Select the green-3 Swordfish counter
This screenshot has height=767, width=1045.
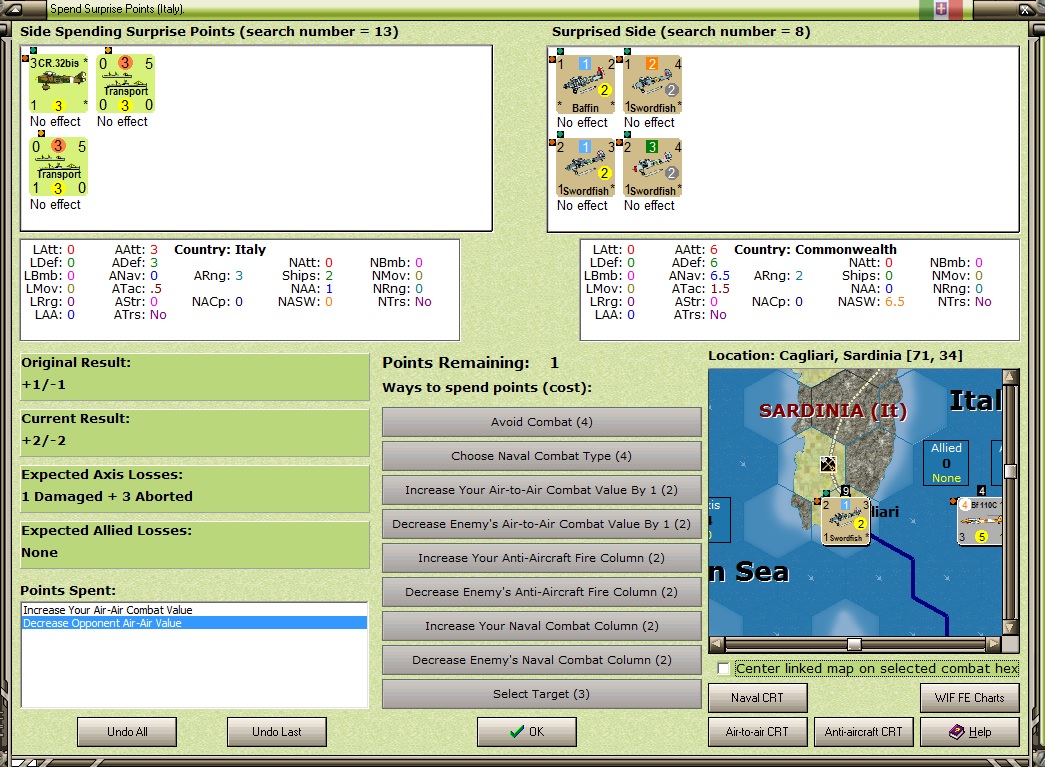pyautogui.click(x=652, y=168)
